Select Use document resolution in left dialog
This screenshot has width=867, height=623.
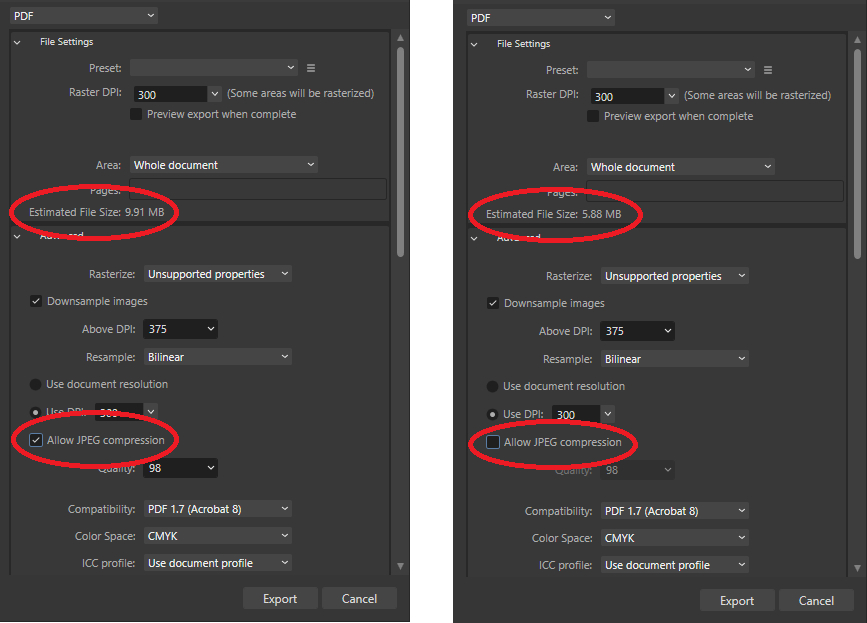[36, 384]
